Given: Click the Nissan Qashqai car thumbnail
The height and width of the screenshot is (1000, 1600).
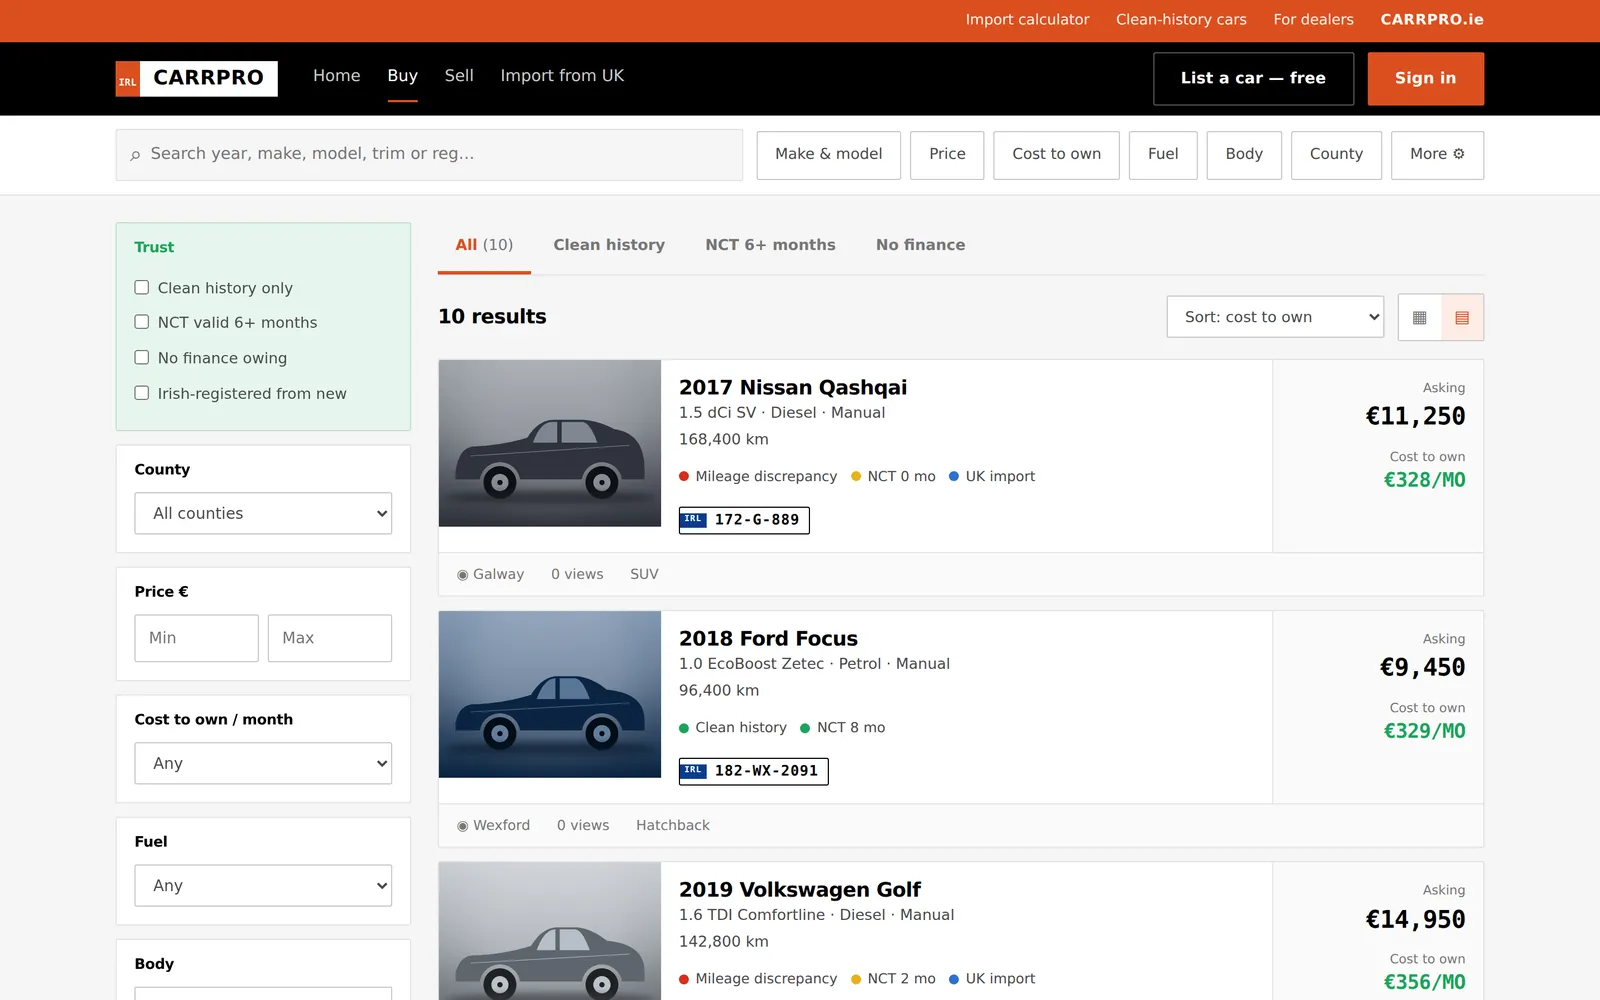Looking at the screenshot, I should tap(550, 443).
